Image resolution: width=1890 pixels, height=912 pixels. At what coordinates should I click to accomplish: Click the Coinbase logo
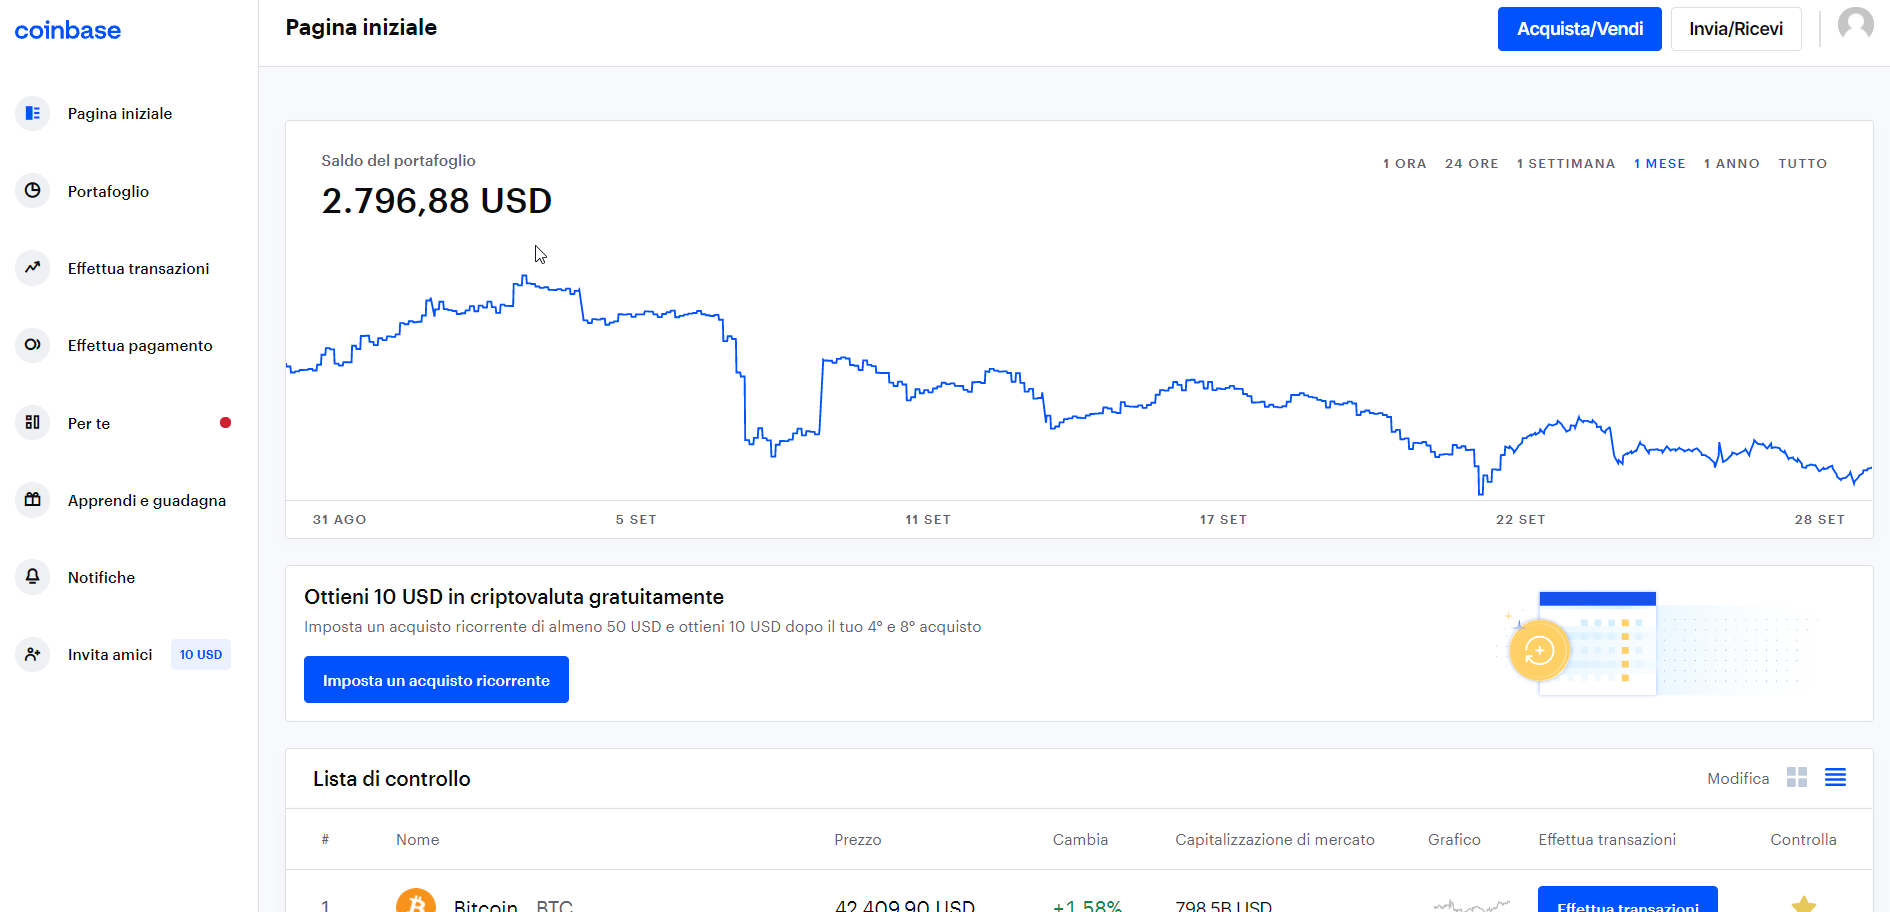click(x=68, y=31)
